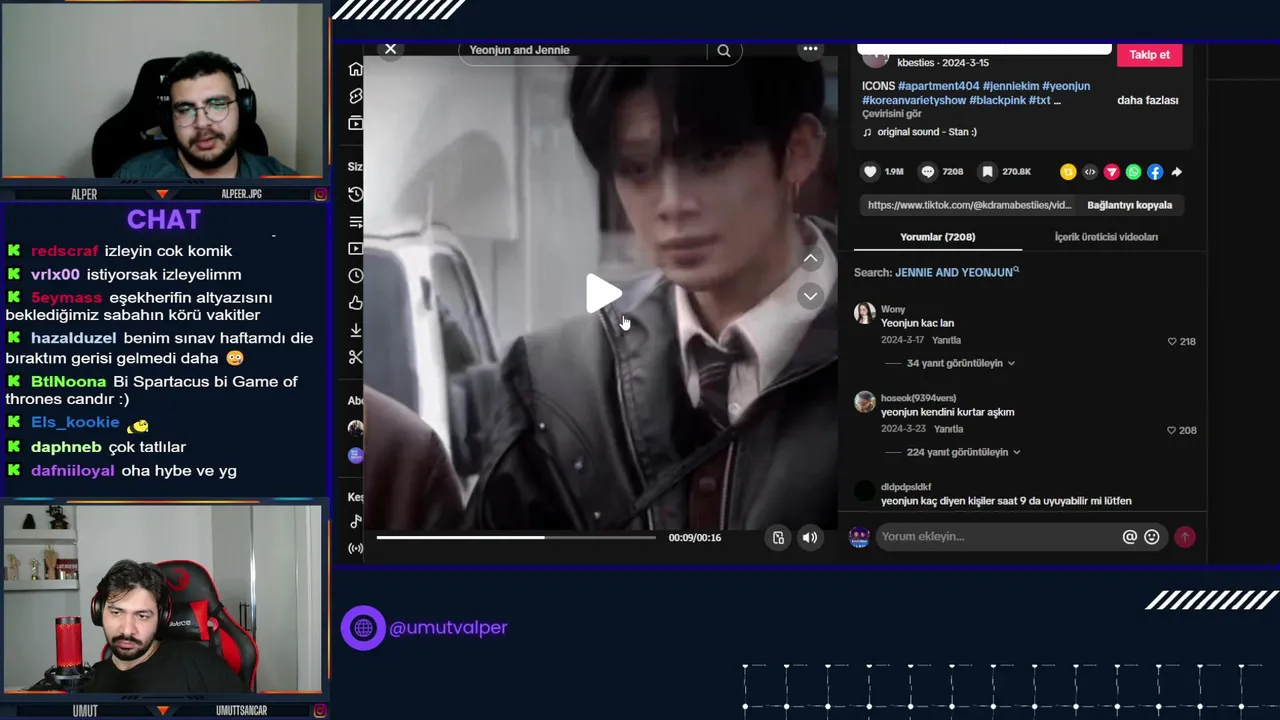Like the video with the heart icon
This screenshot has height=720, width=1280.
click(870, 172)
